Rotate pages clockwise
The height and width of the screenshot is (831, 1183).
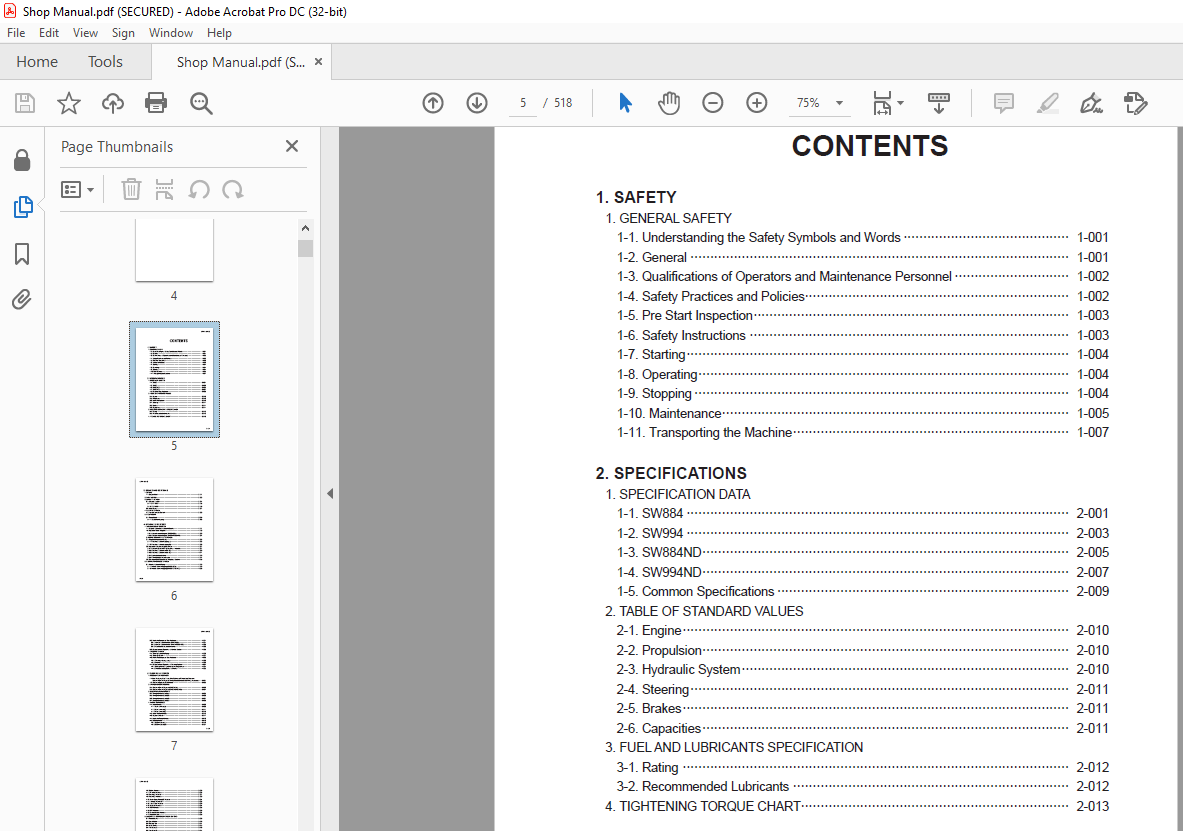click(x=232, y=189)
